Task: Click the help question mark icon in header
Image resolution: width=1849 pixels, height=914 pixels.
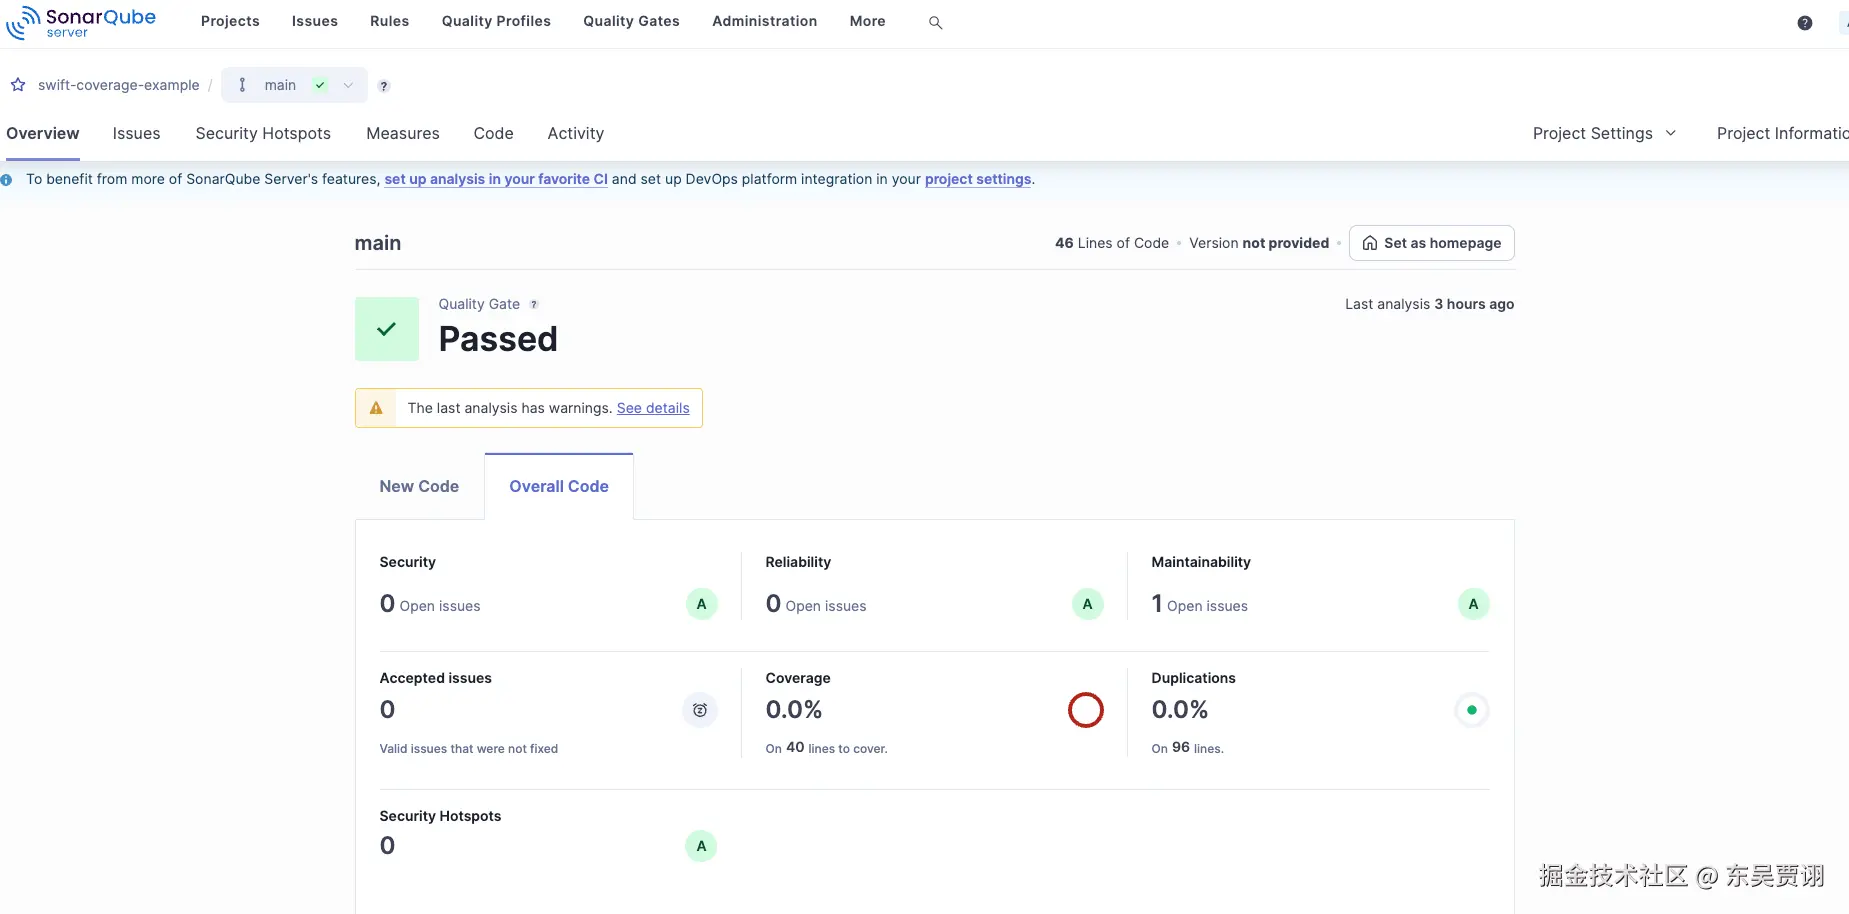Action: click(x=1804, y=23)
